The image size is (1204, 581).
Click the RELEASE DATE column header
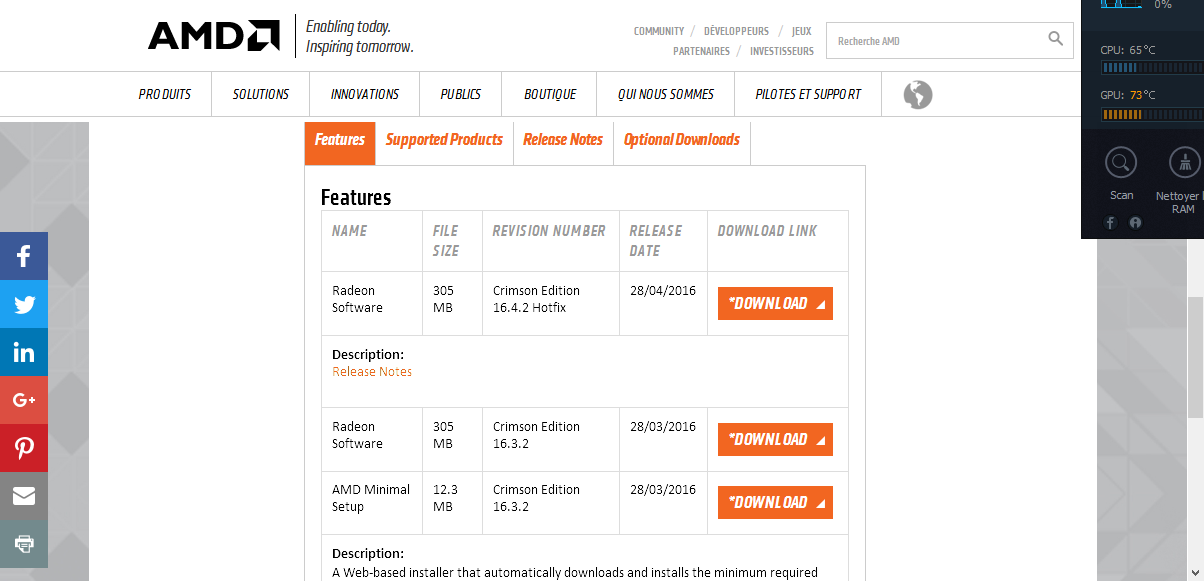(x=656, y=241)
